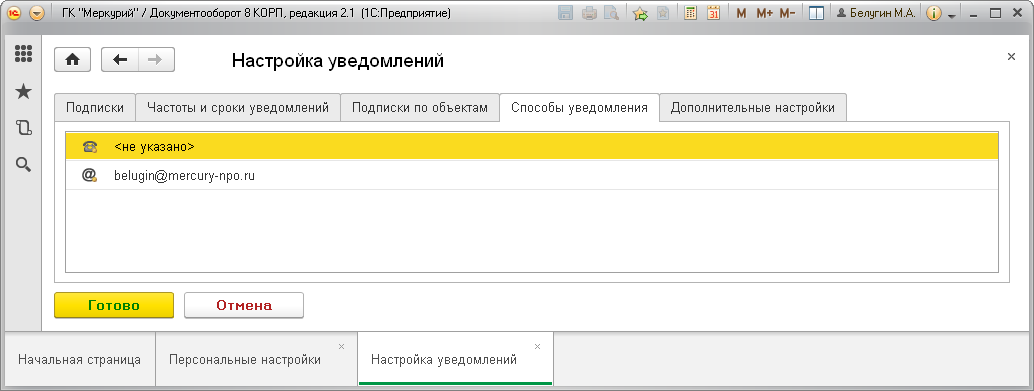Open the 1C main menu dropdown arrow
Image resolution: width=1034 pixels, height=391 pixels.
click(37, 13)
